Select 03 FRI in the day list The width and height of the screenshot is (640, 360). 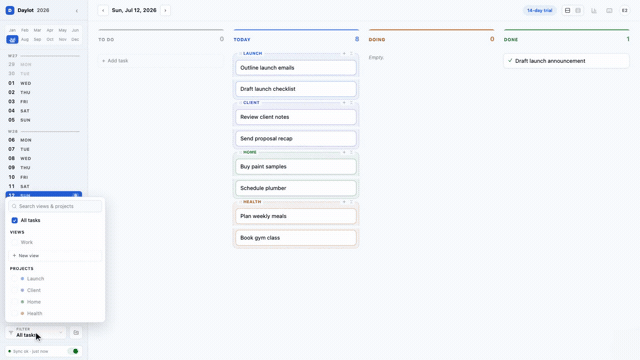point(43,102)
